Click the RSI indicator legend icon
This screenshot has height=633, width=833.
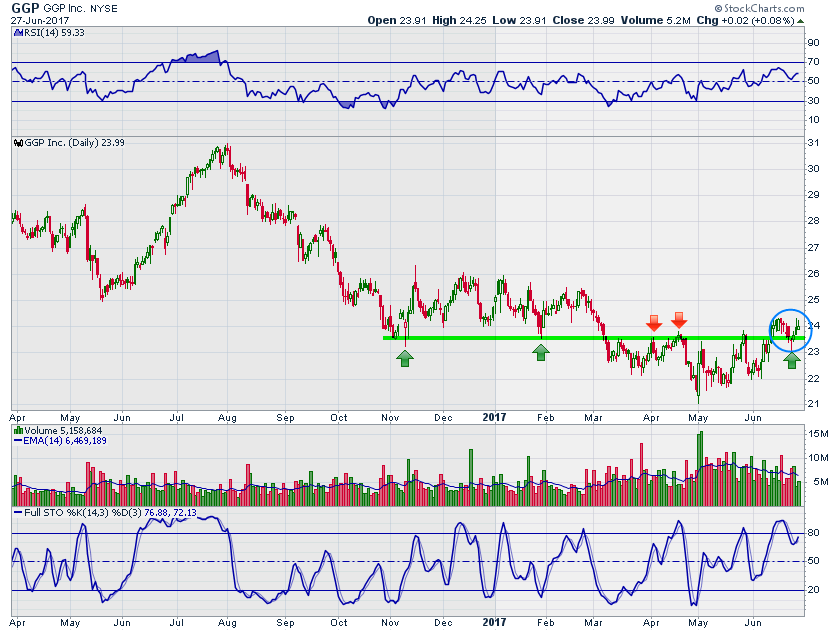[18, 33]
